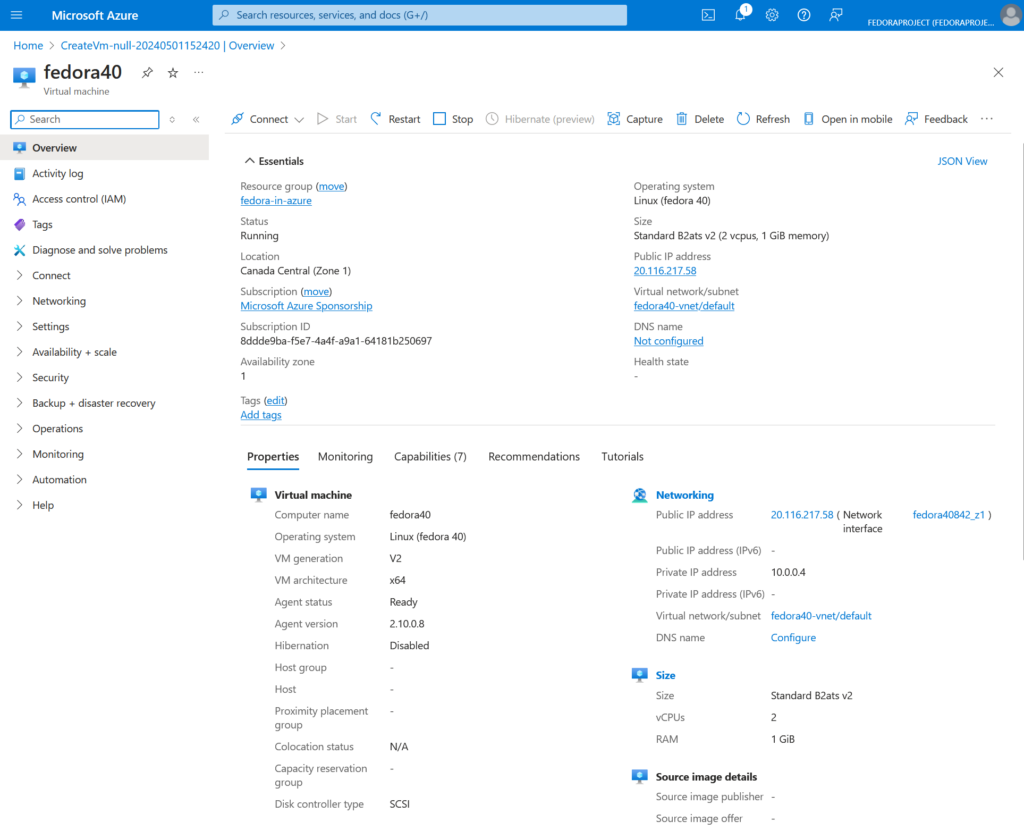Click Essentials public IP 20.116.217.58
This screenshot has width=1024, height=830.
coord(665,270)
